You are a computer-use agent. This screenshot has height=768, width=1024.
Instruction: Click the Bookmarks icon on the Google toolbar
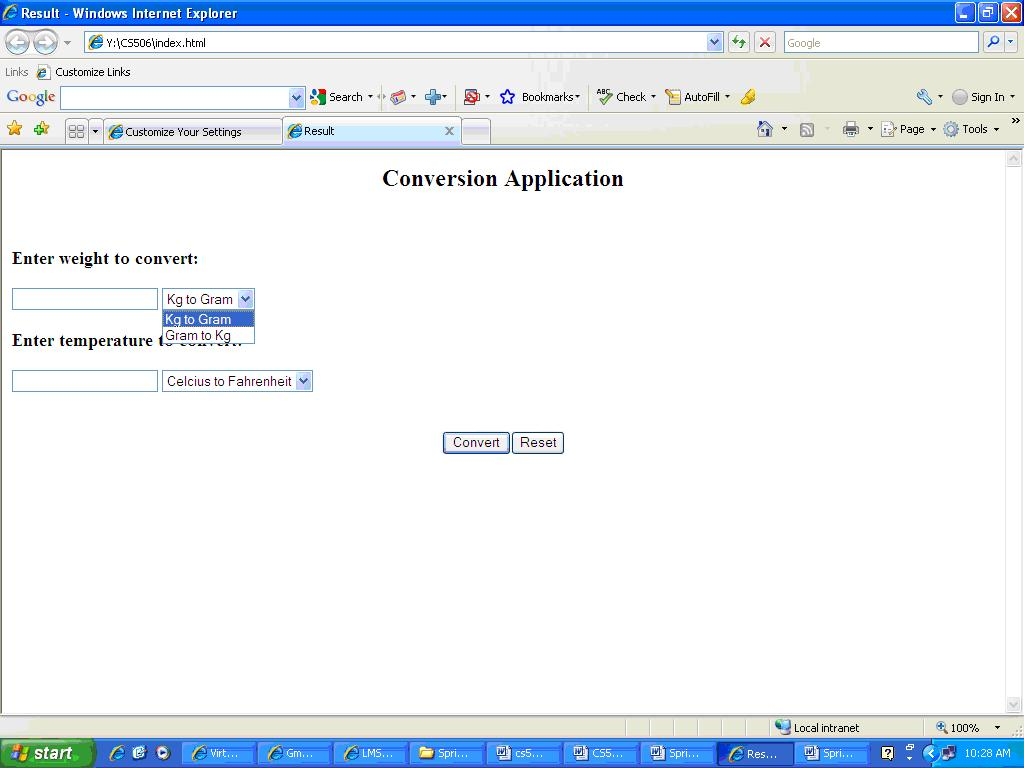(x=510, y=97)
